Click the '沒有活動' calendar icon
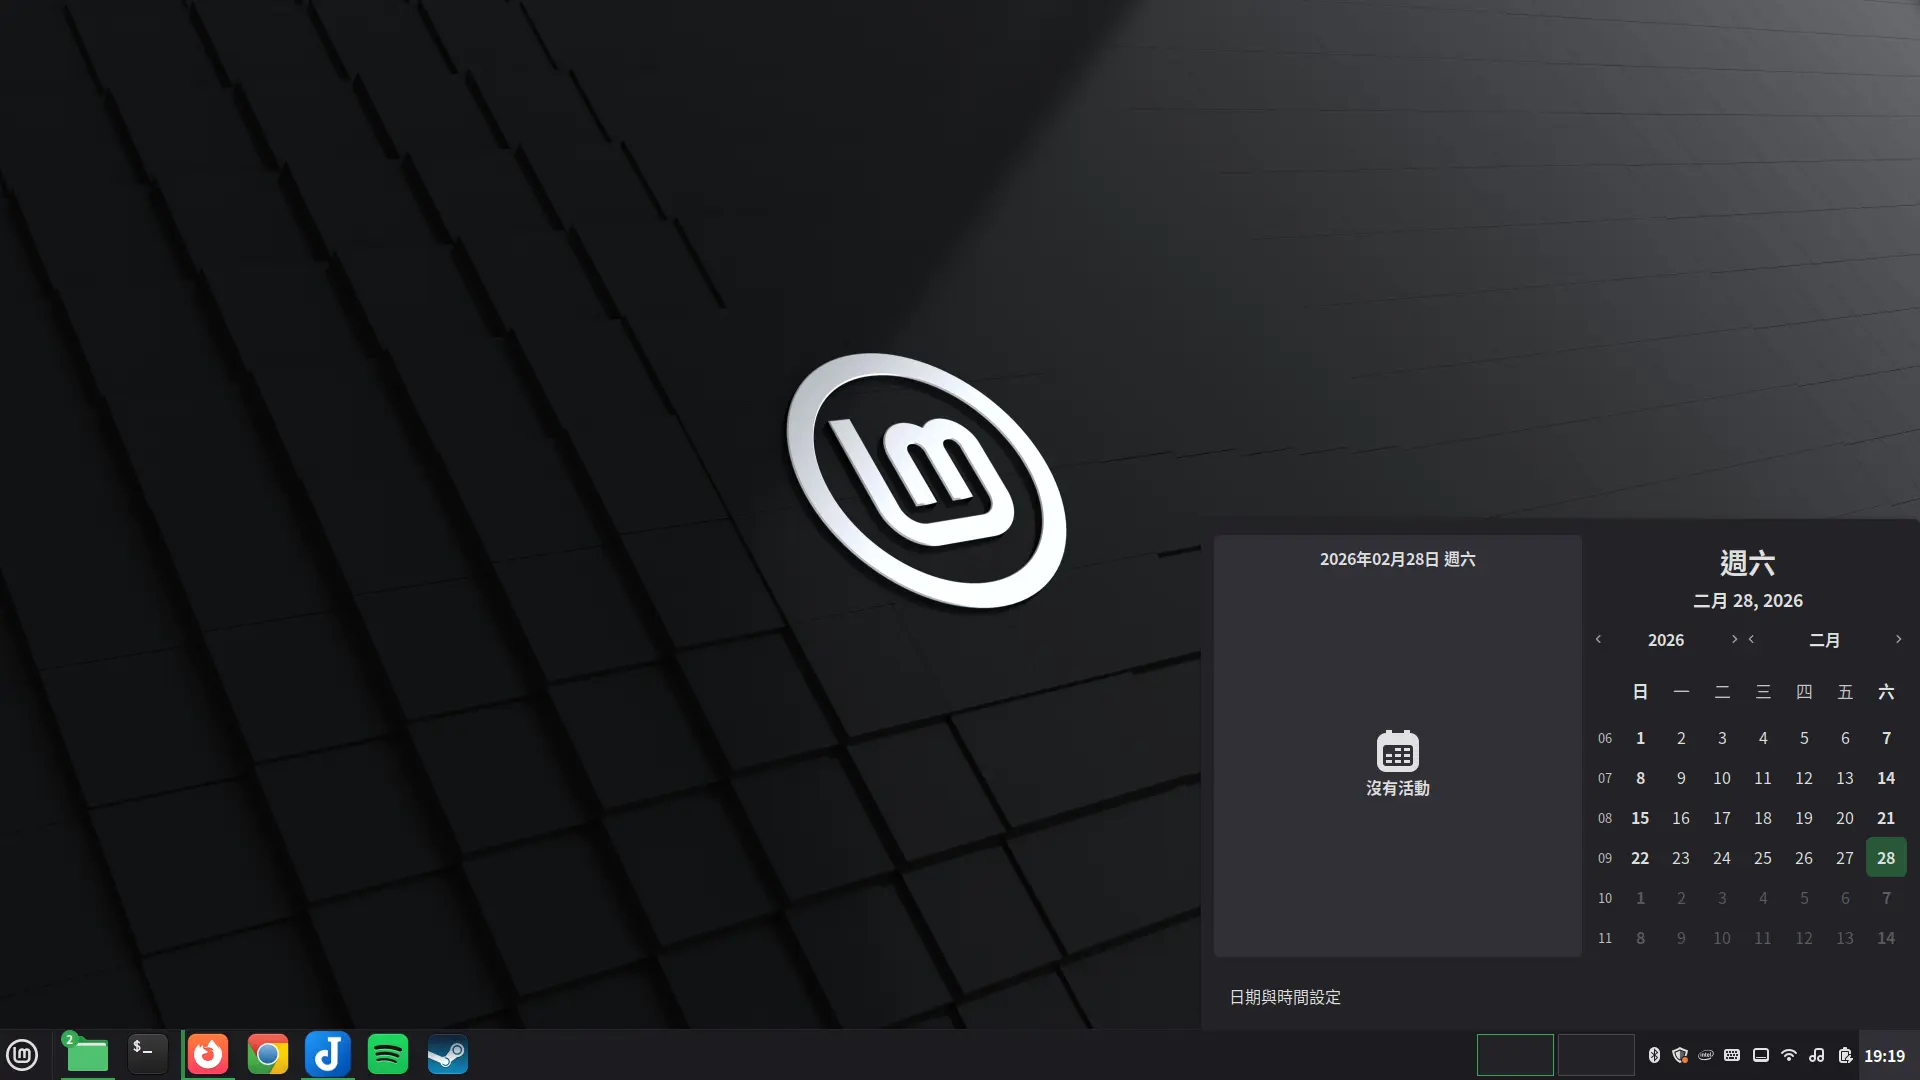Screen dimensions: 1920x1080 point(1397,752)
